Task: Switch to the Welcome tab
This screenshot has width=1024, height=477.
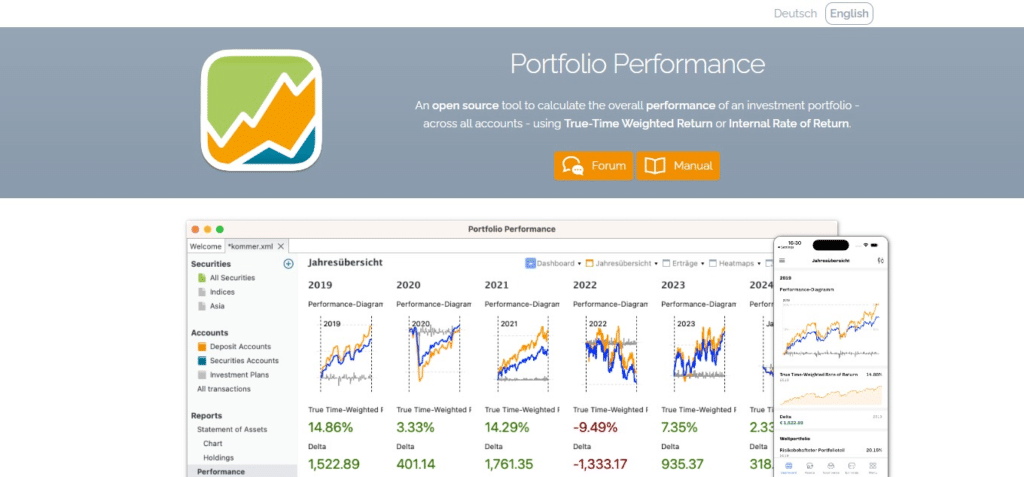Action: tap(205, 246)
